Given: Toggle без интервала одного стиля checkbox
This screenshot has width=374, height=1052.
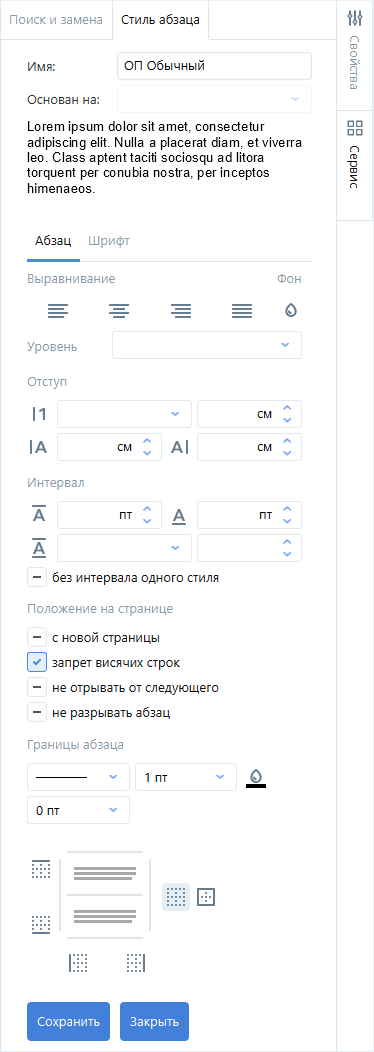Looking at the screenshot, I should coord(37,577).
